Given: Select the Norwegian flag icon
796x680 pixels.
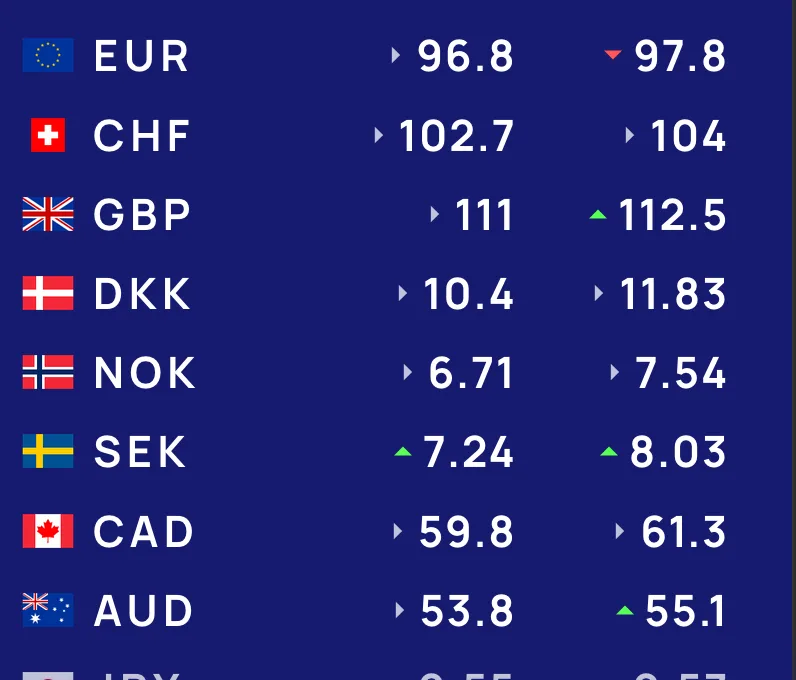Looking at the screenshot, I should point(48,372).
